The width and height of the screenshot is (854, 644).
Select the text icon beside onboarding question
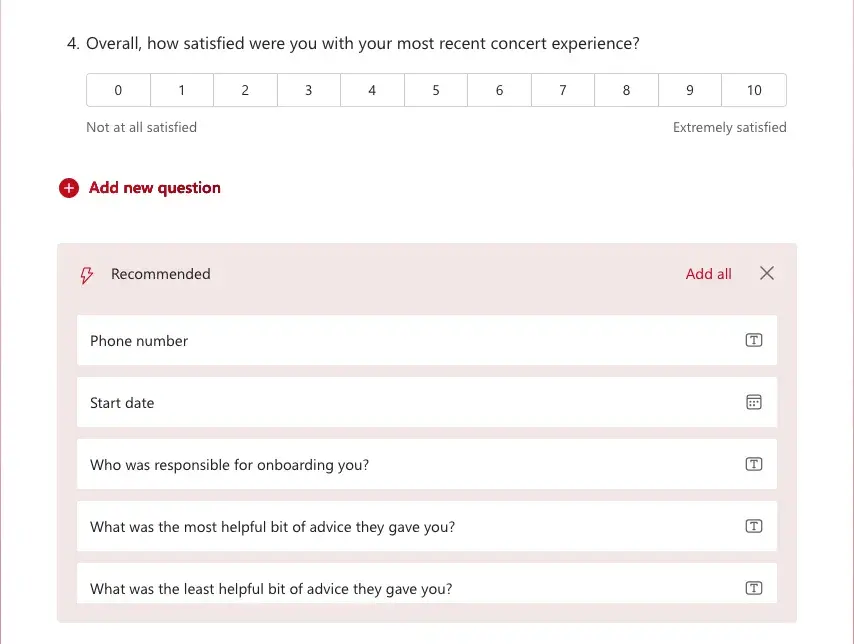click(x=753, y=464)
